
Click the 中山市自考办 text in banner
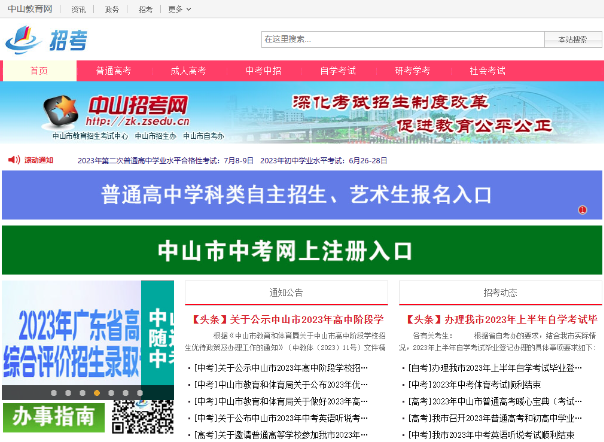[204, 136]
